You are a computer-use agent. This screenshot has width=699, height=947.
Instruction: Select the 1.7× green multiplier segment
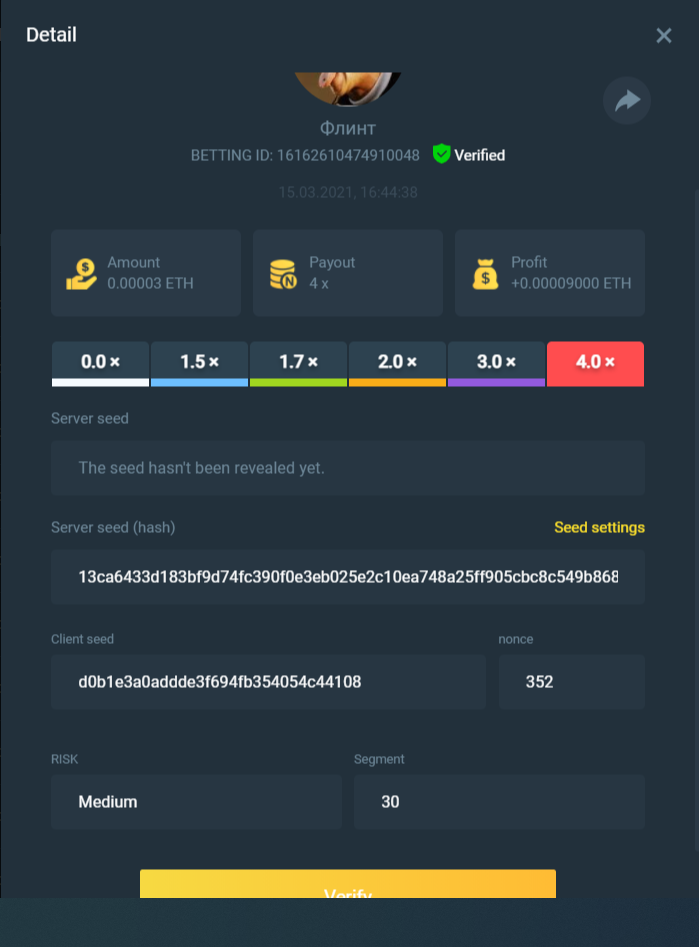tap(298, 363)
